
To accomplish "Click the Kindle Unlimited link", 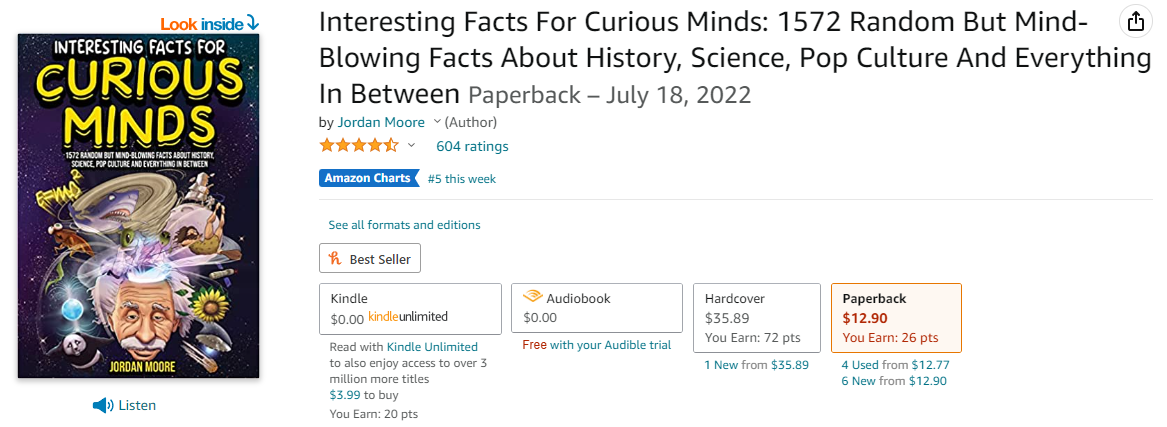I will click(432, 347).
